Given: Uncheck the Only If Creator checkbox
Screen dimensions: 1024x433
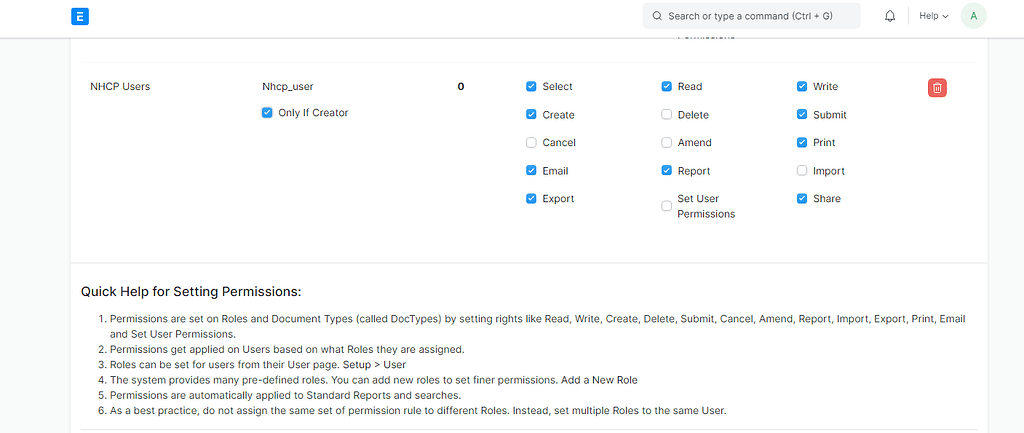Looking at the screenshot, I should pyautogui.click(x=267, y=113).
